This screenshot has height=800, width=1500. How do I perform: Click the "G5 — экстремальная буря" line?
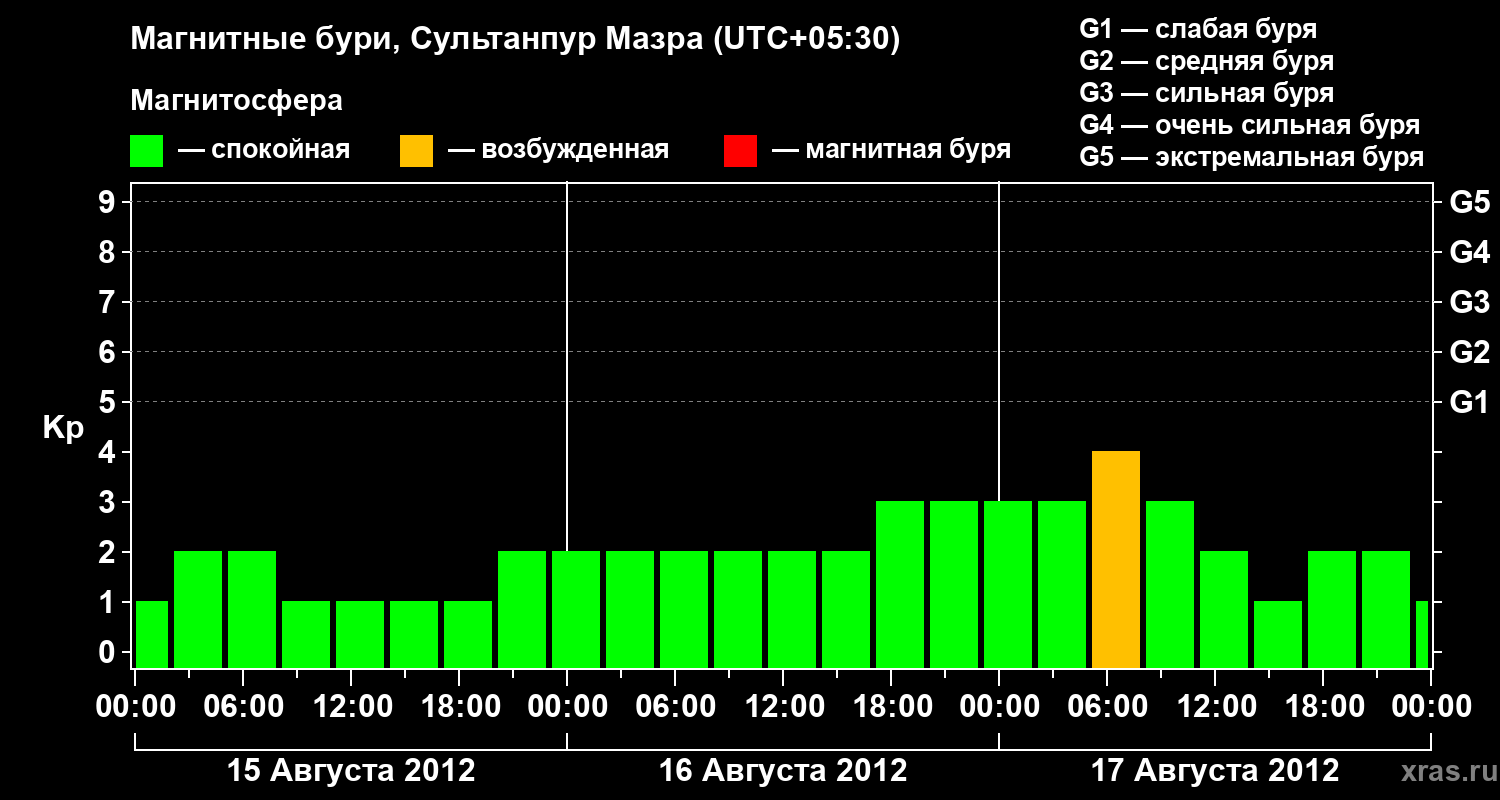(x=1252, y=157)
